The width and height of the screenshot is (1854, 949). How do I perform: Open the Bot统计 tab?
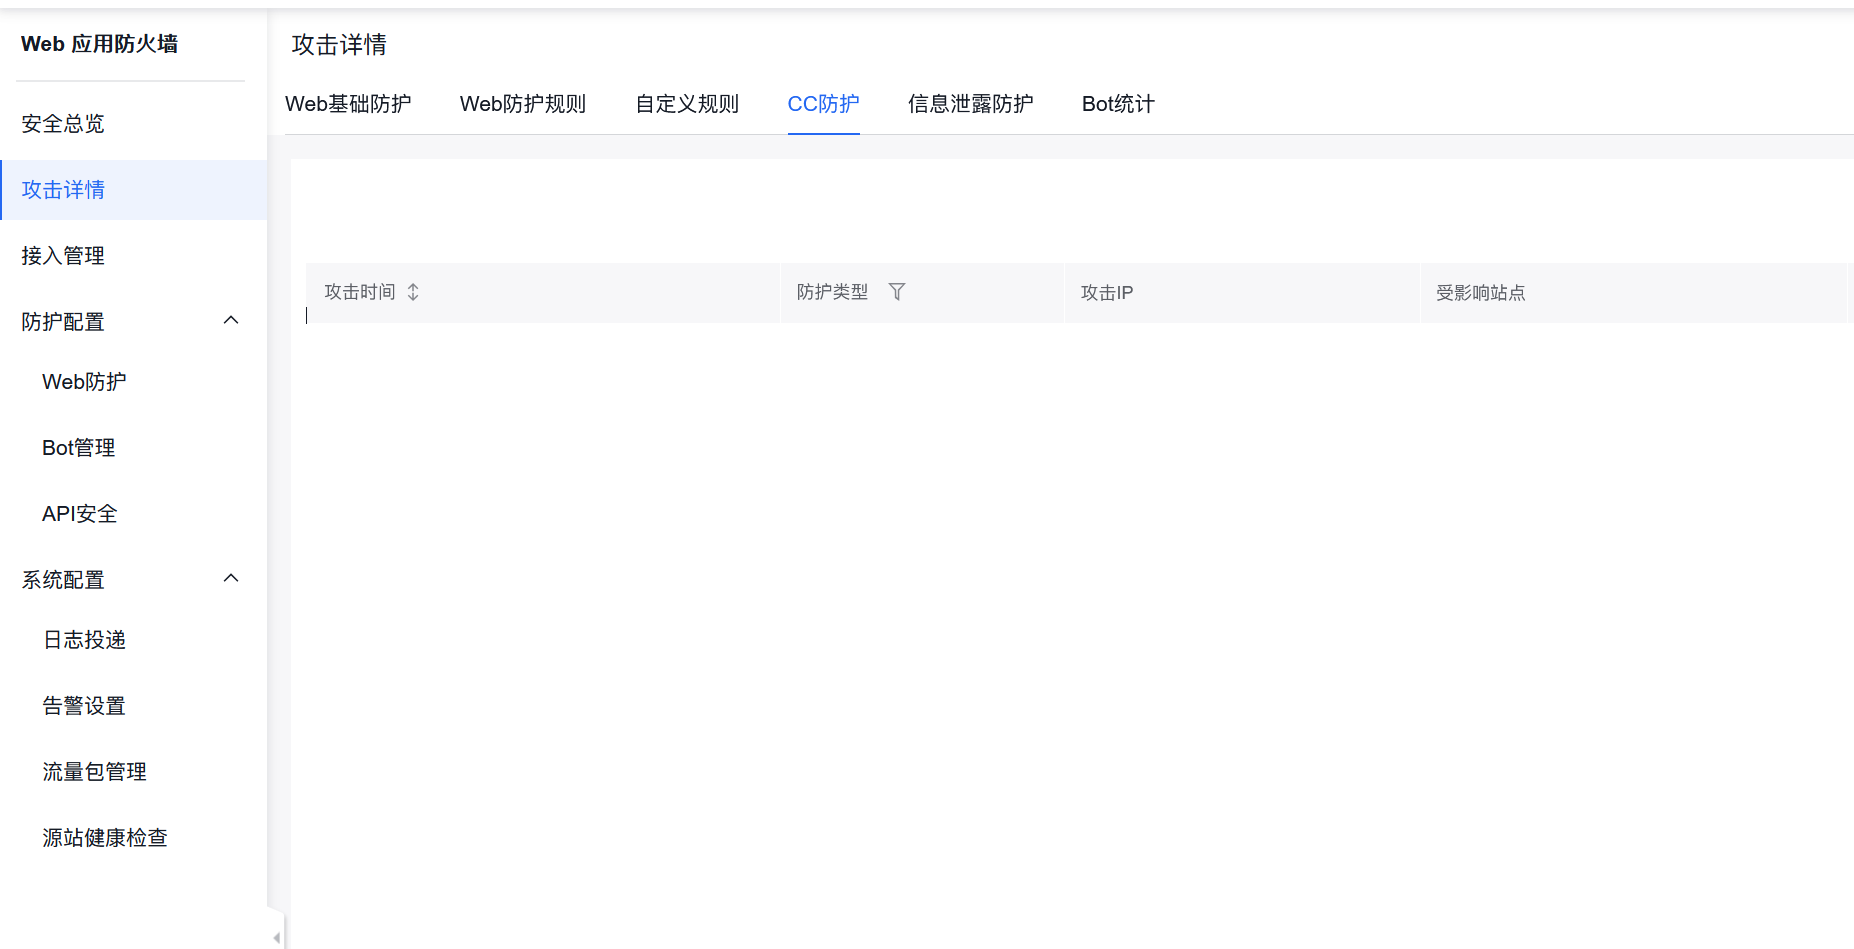point(1118,104)
